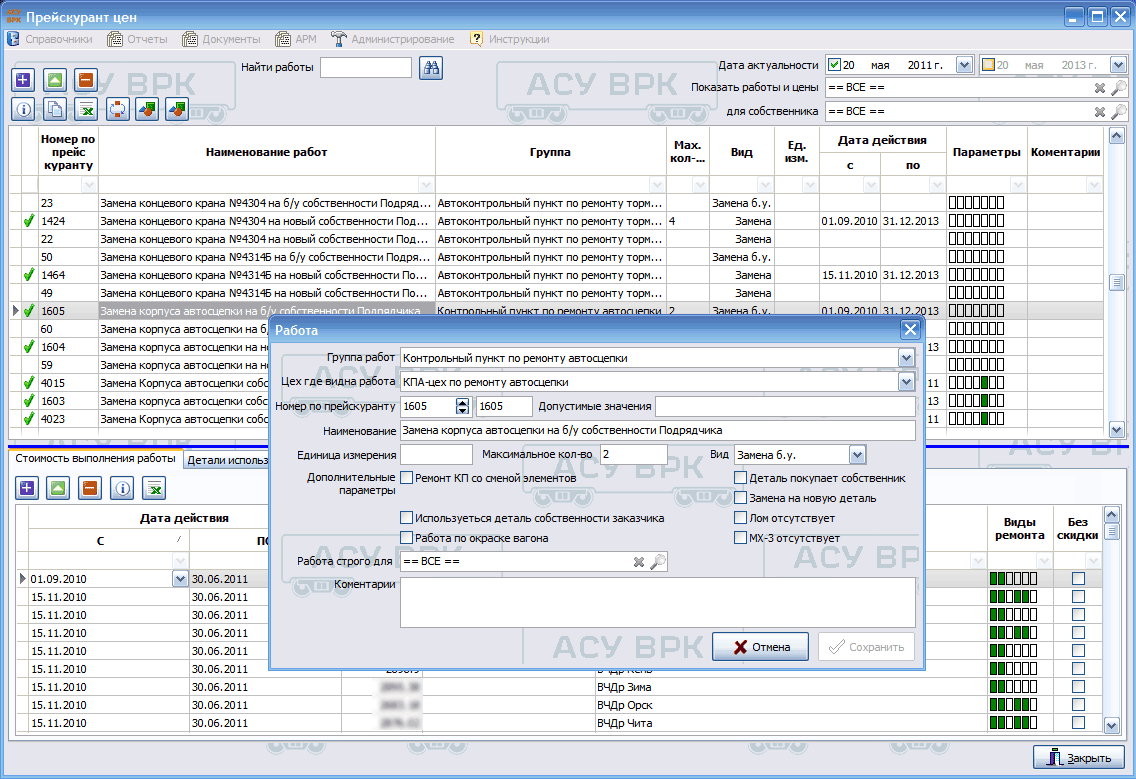Open filter dropdown under 'Наименование работ' column
Image resolution: width=1136 pixels, height=779 pixels.
coord(426,185)
